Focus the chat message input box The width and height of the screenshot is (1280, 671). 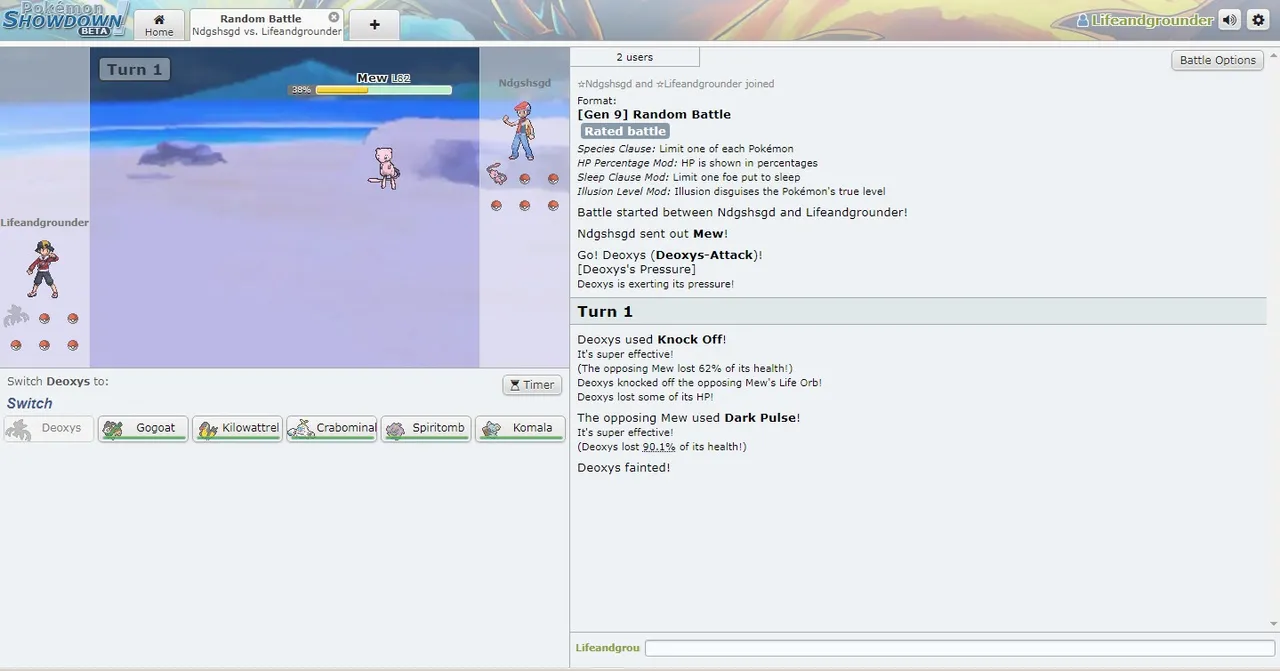coord(959,648)
